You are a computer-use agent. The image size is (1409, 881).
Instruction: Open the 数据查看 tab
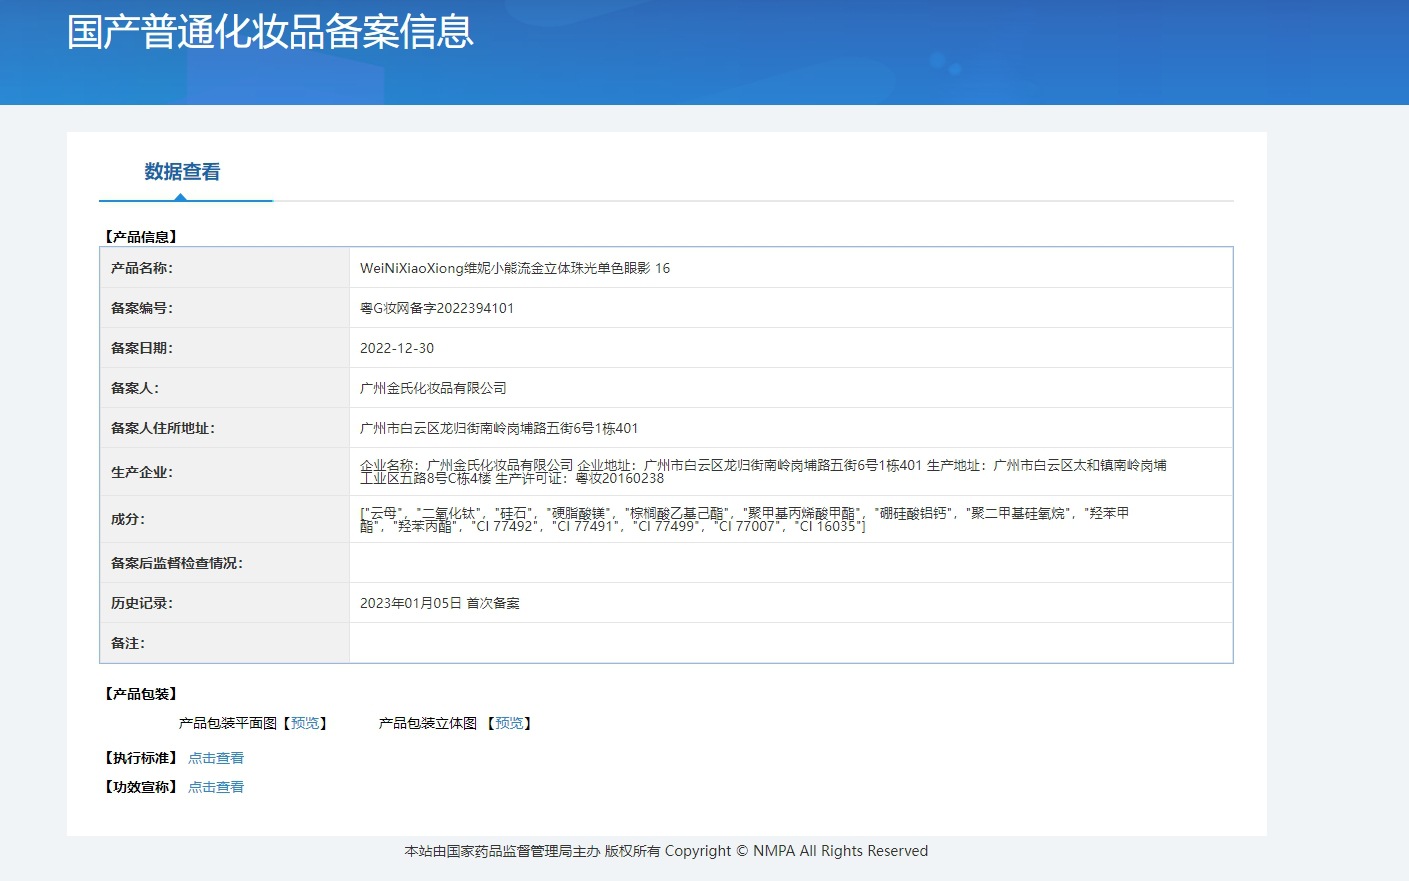[x=182, y=172]
